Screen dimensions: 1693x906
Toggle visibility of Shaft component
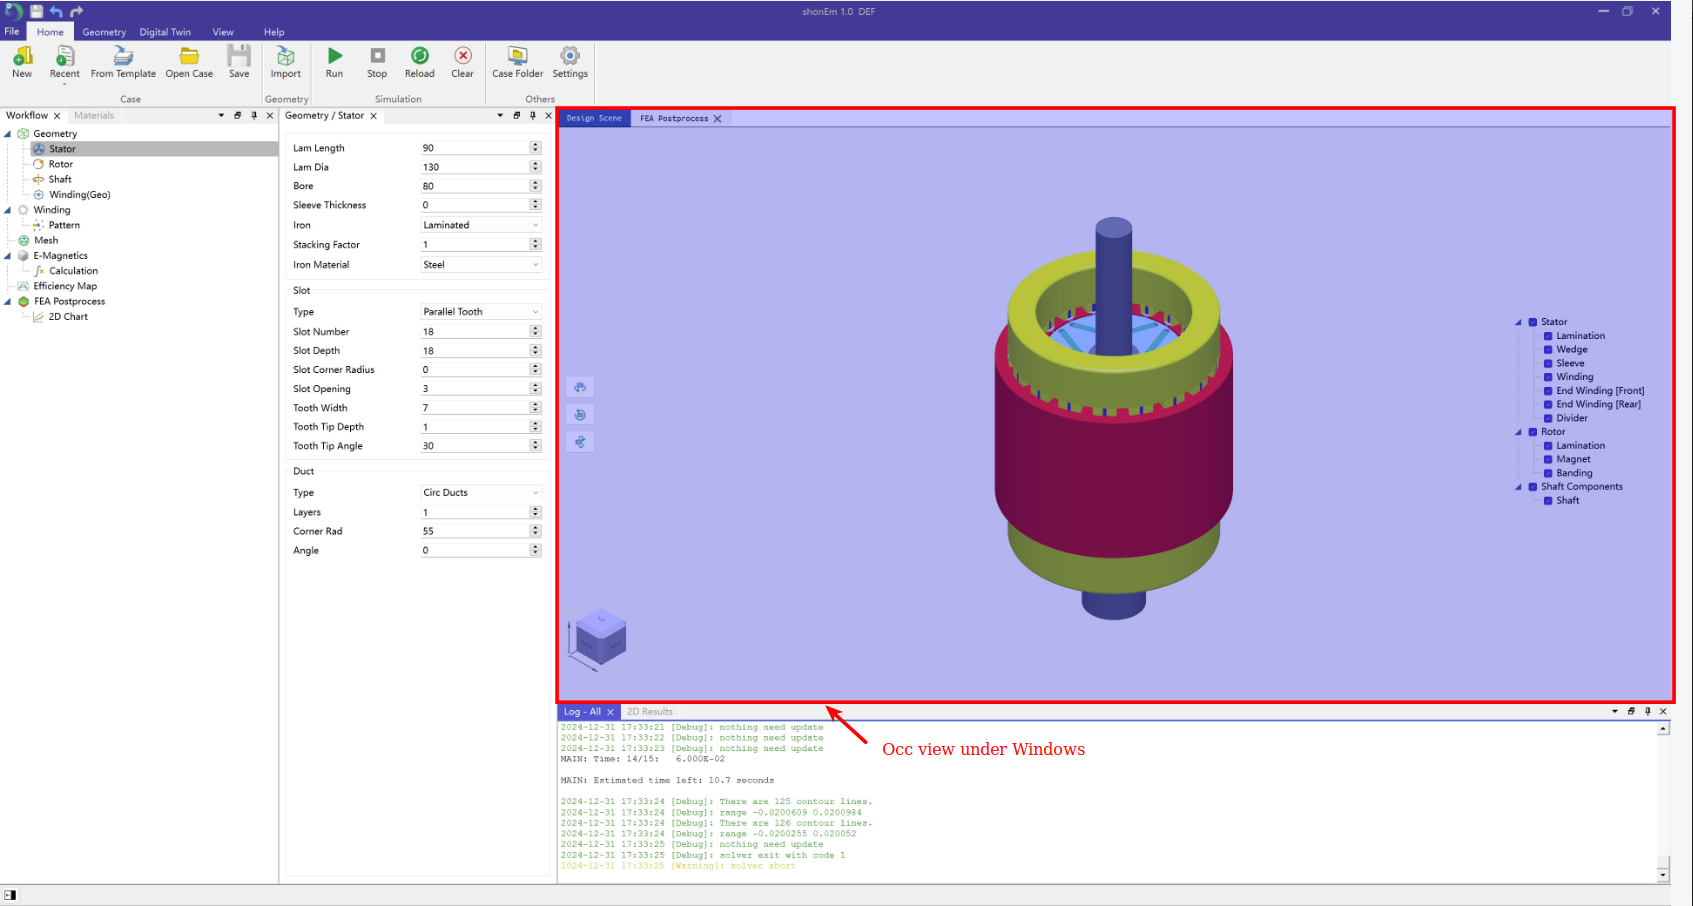coord(1548,501)
